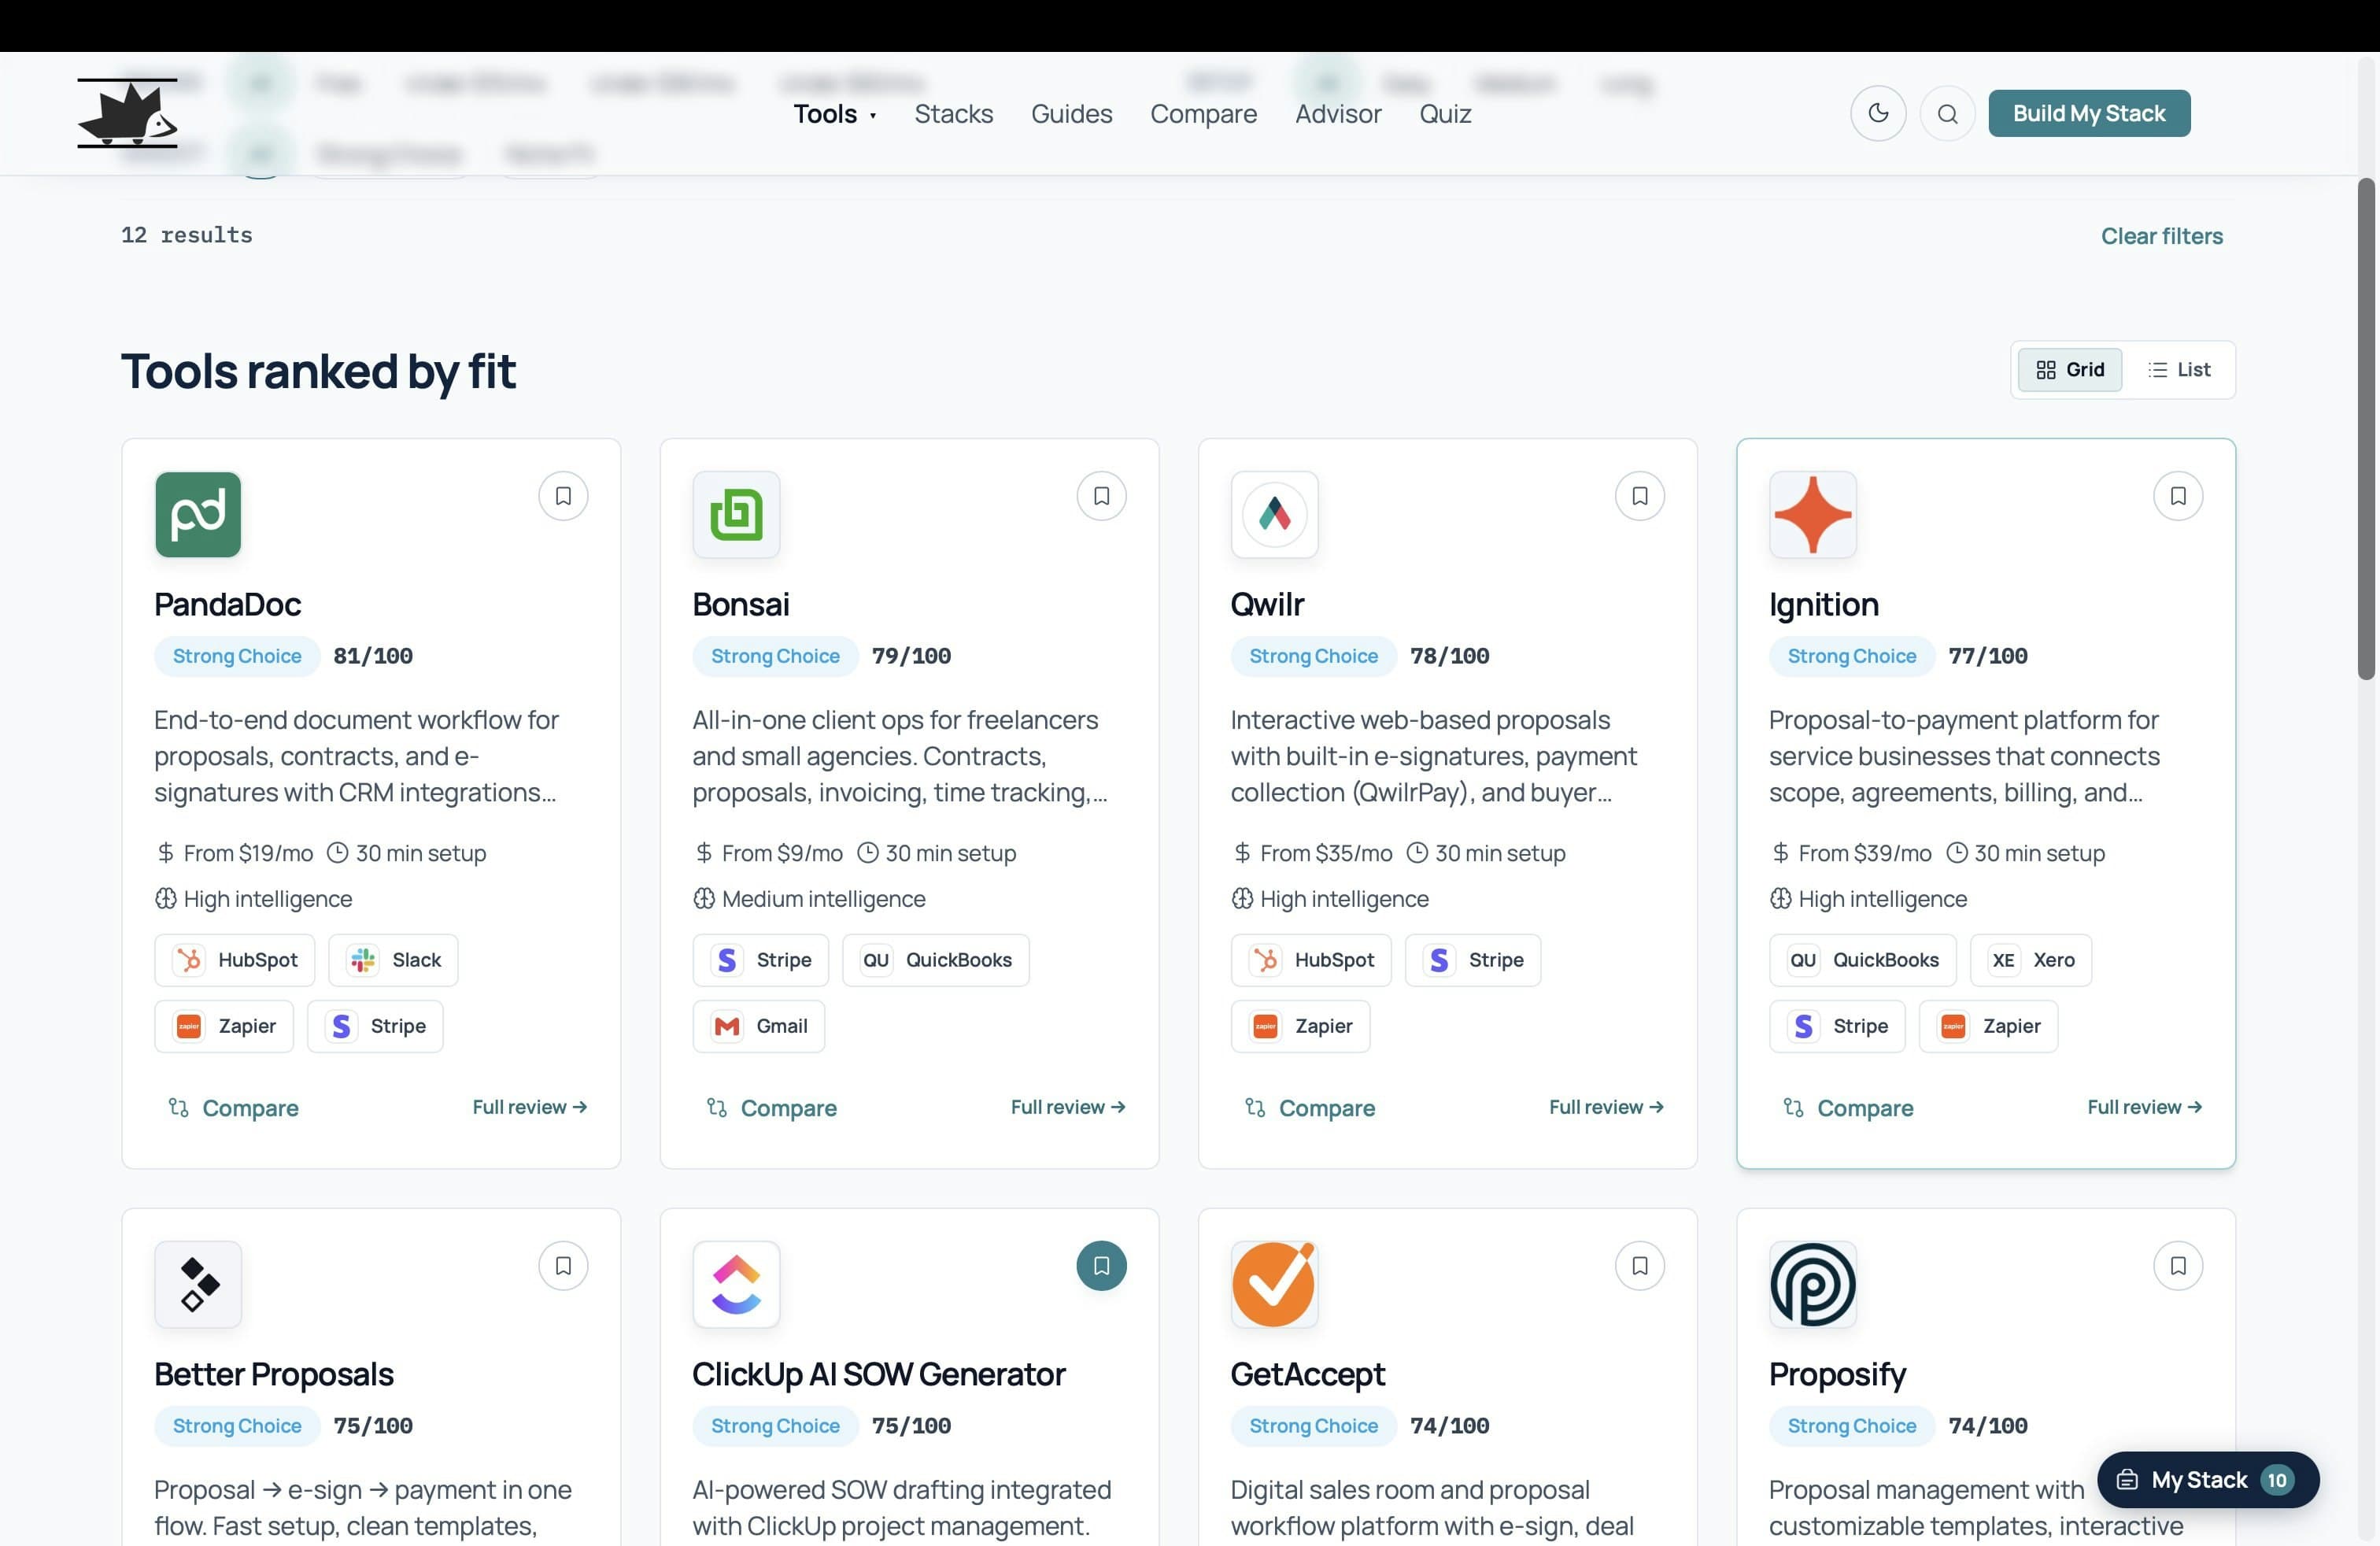
Task: Select Grid view mode
Action: 2069,369
